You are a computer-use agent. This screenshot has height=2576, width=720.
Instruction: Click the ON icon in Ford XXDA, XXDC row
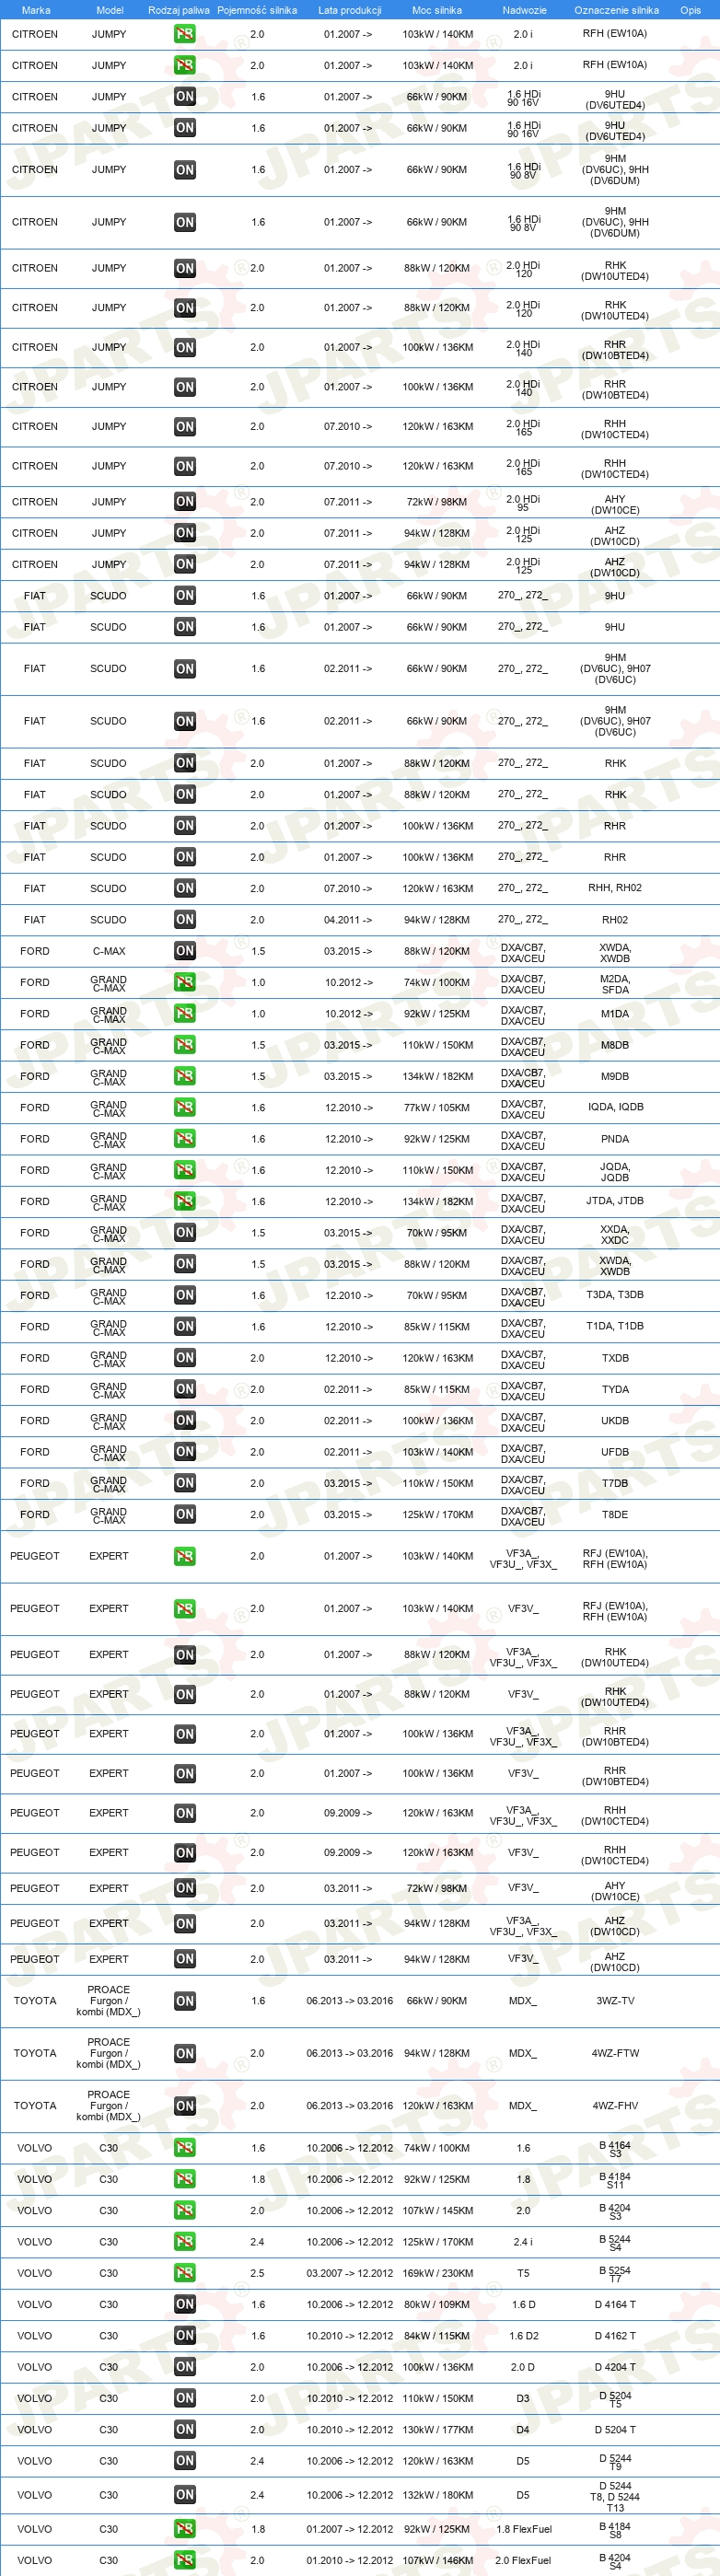(185, 1233)
